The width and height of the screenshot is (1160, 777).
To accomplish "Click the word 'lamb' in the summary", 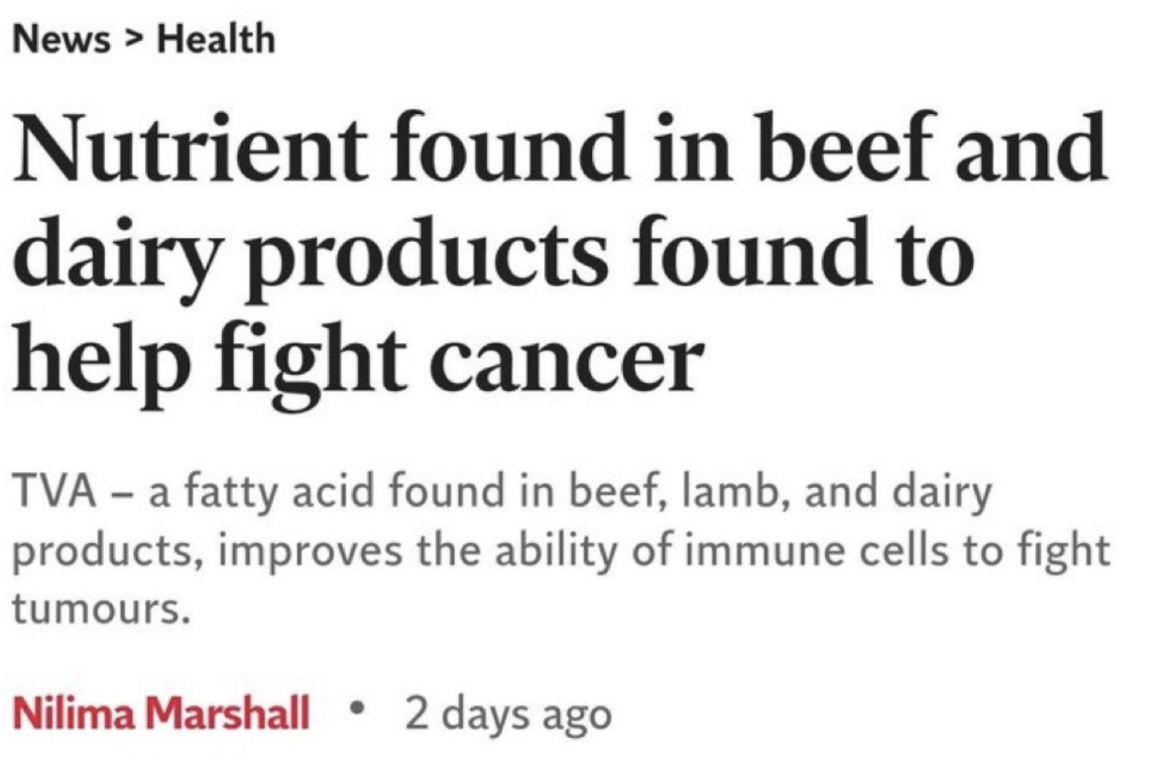I will coord(732,491).
